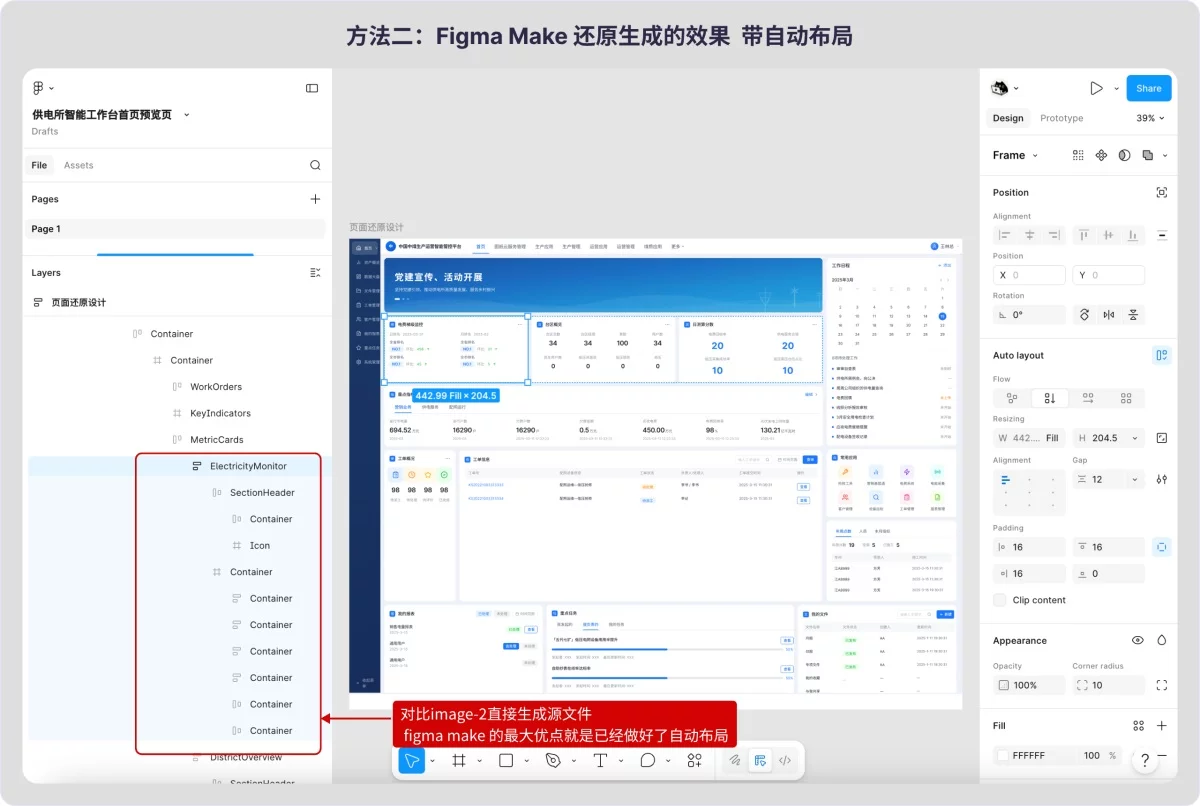
Task: Open the blend mode droplet icon
Action: 1161,640
